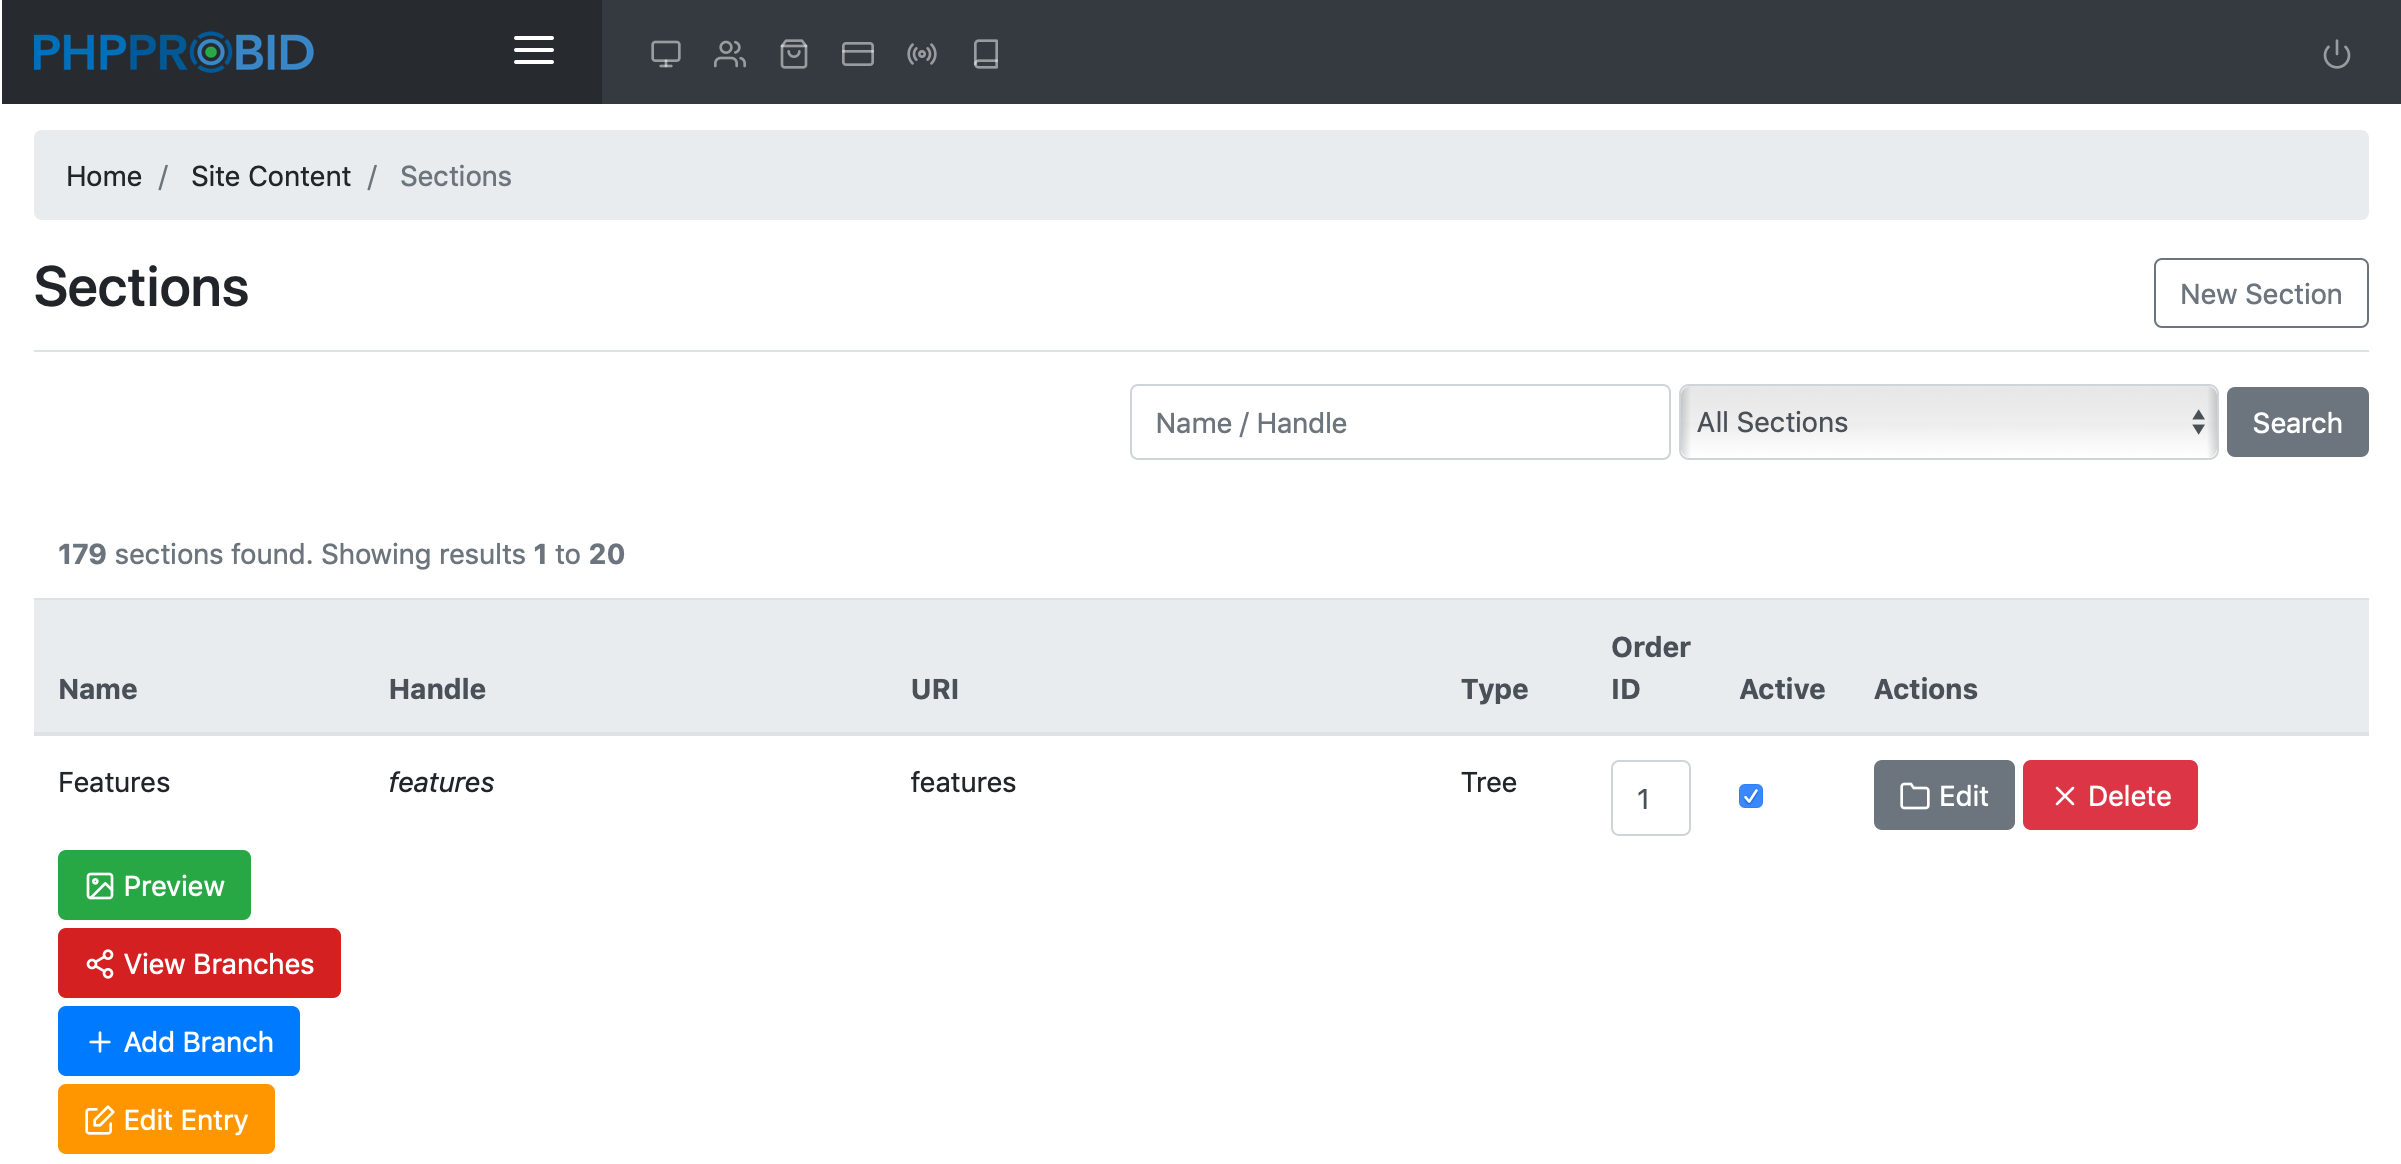Click View Branches for Features
Image resolution: width=2401 pixels, height=1164 pixels.
(199, 963)
